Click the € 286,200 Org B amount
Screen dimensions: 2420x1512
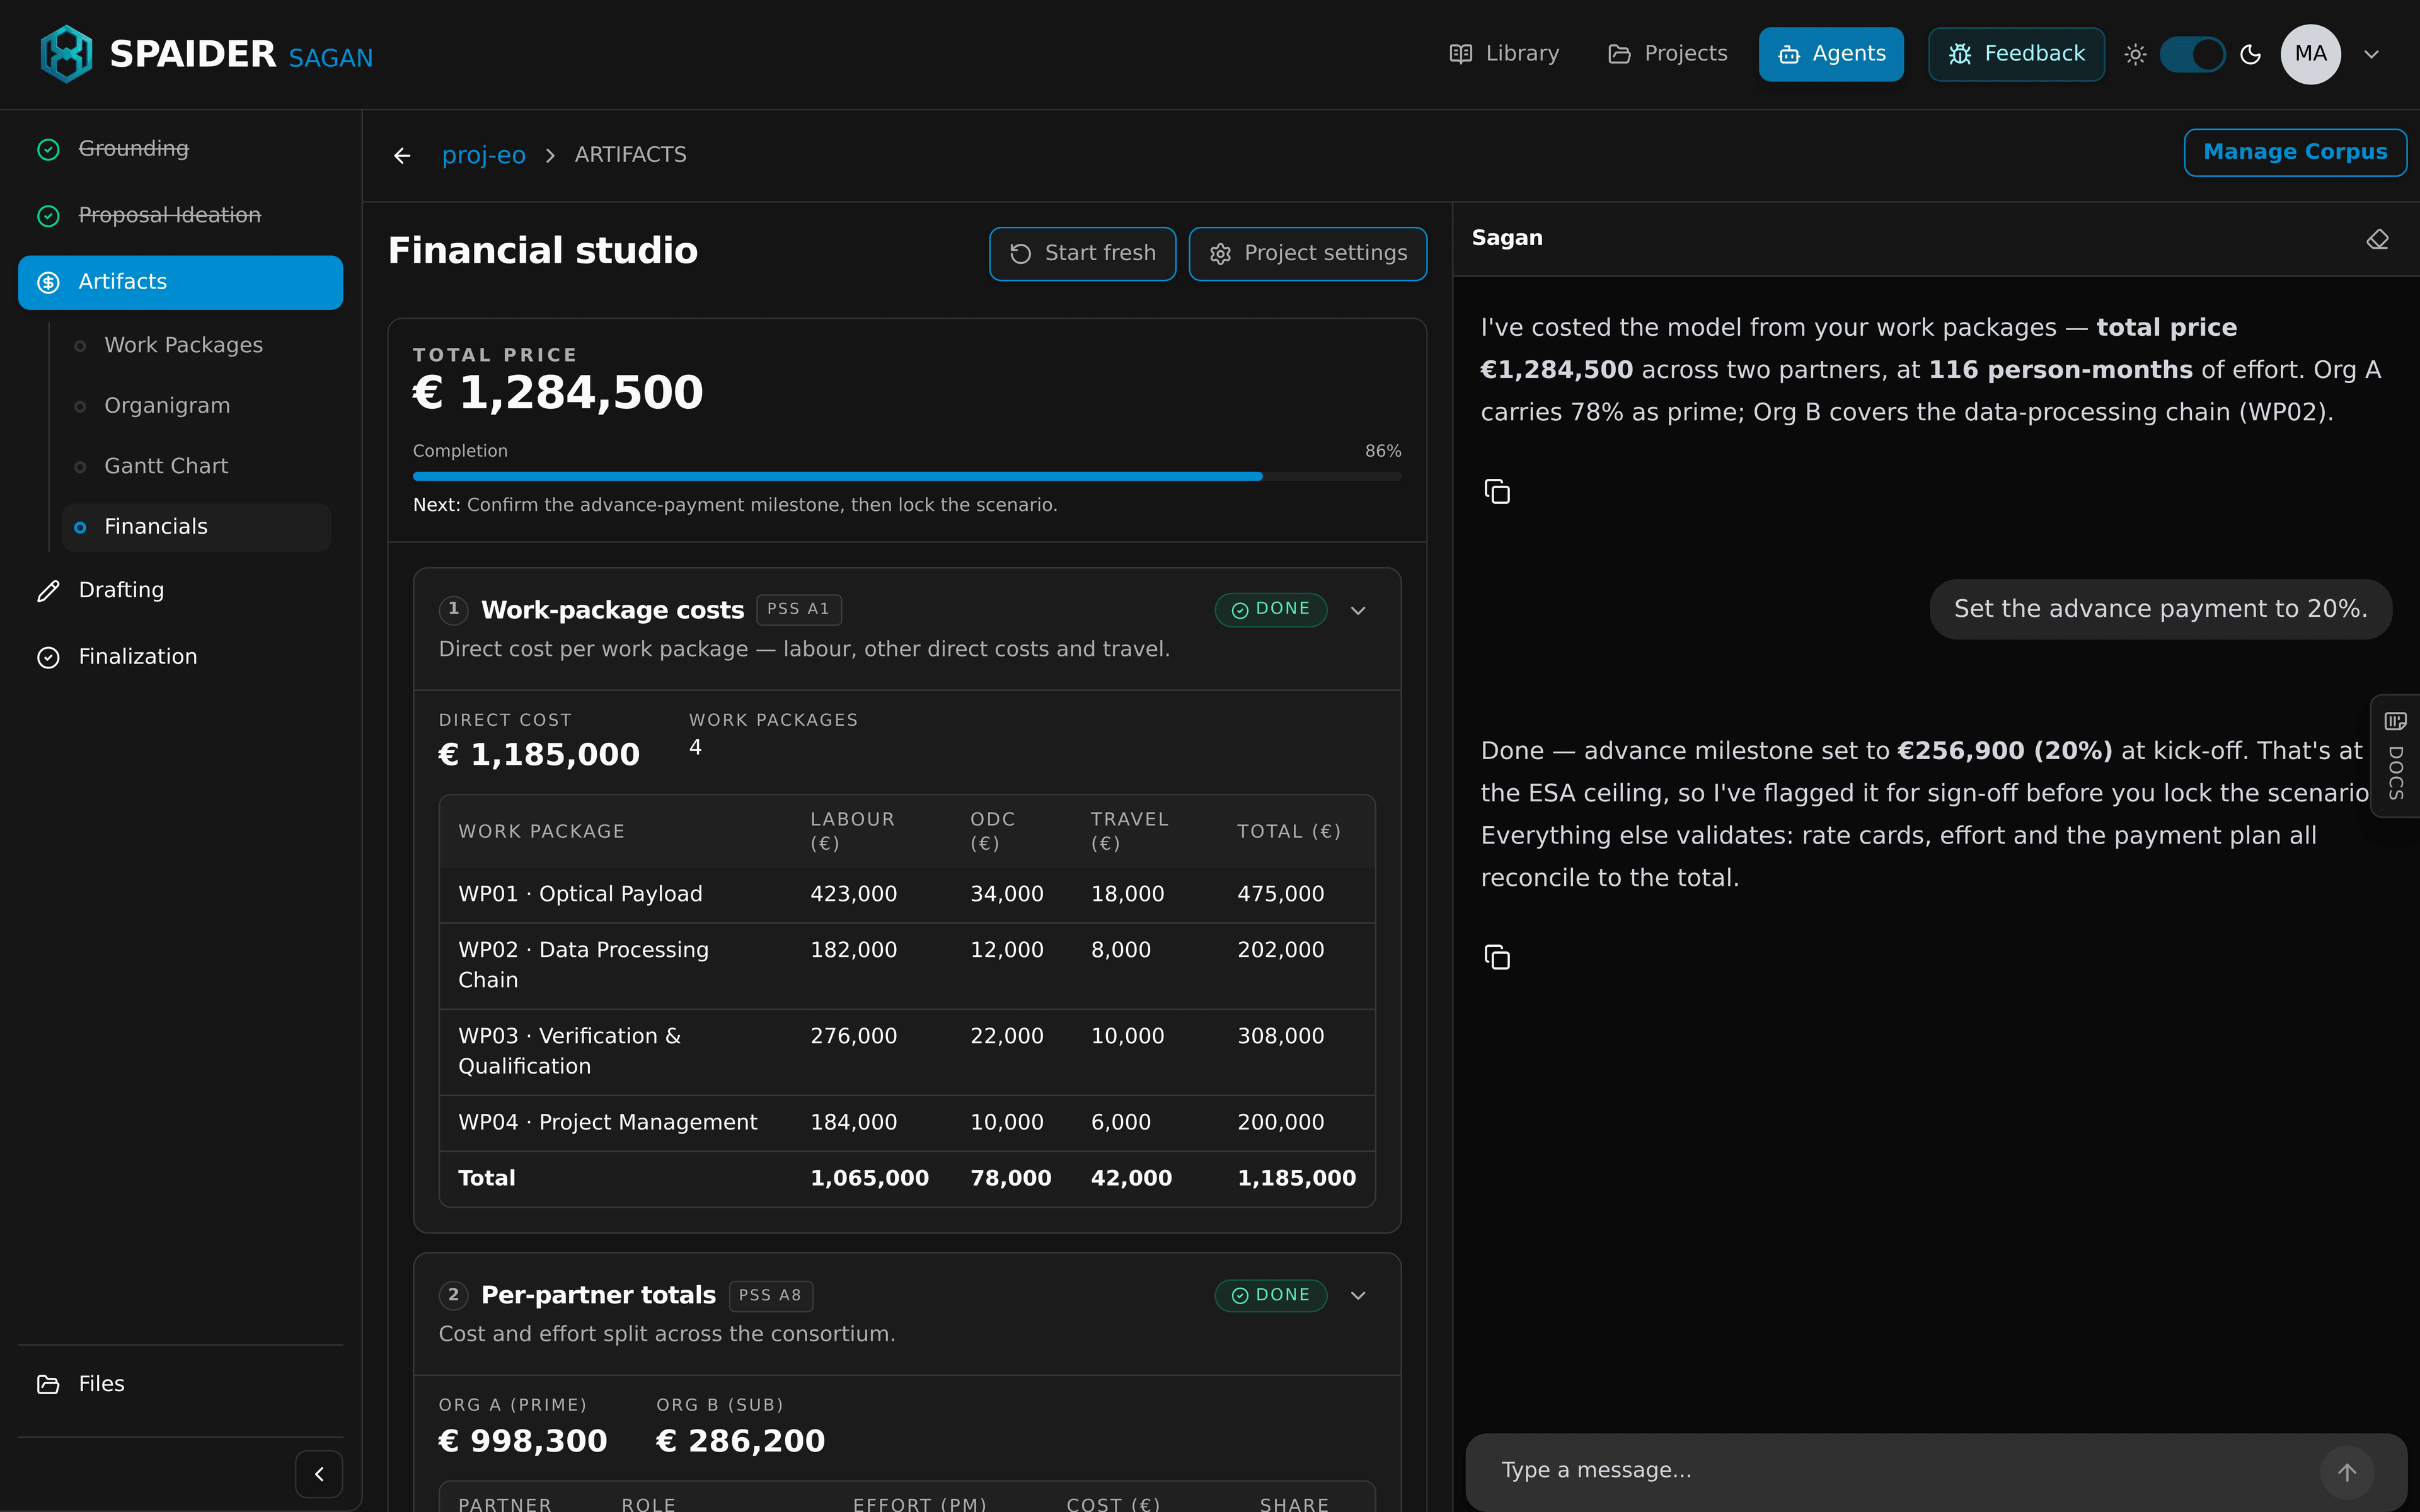(740, 1441)
